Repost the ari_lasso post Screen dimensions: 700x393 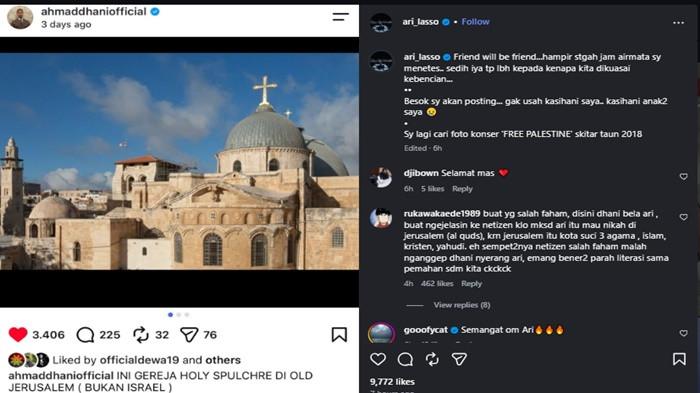pyautogui.click(x=432, y=359)
